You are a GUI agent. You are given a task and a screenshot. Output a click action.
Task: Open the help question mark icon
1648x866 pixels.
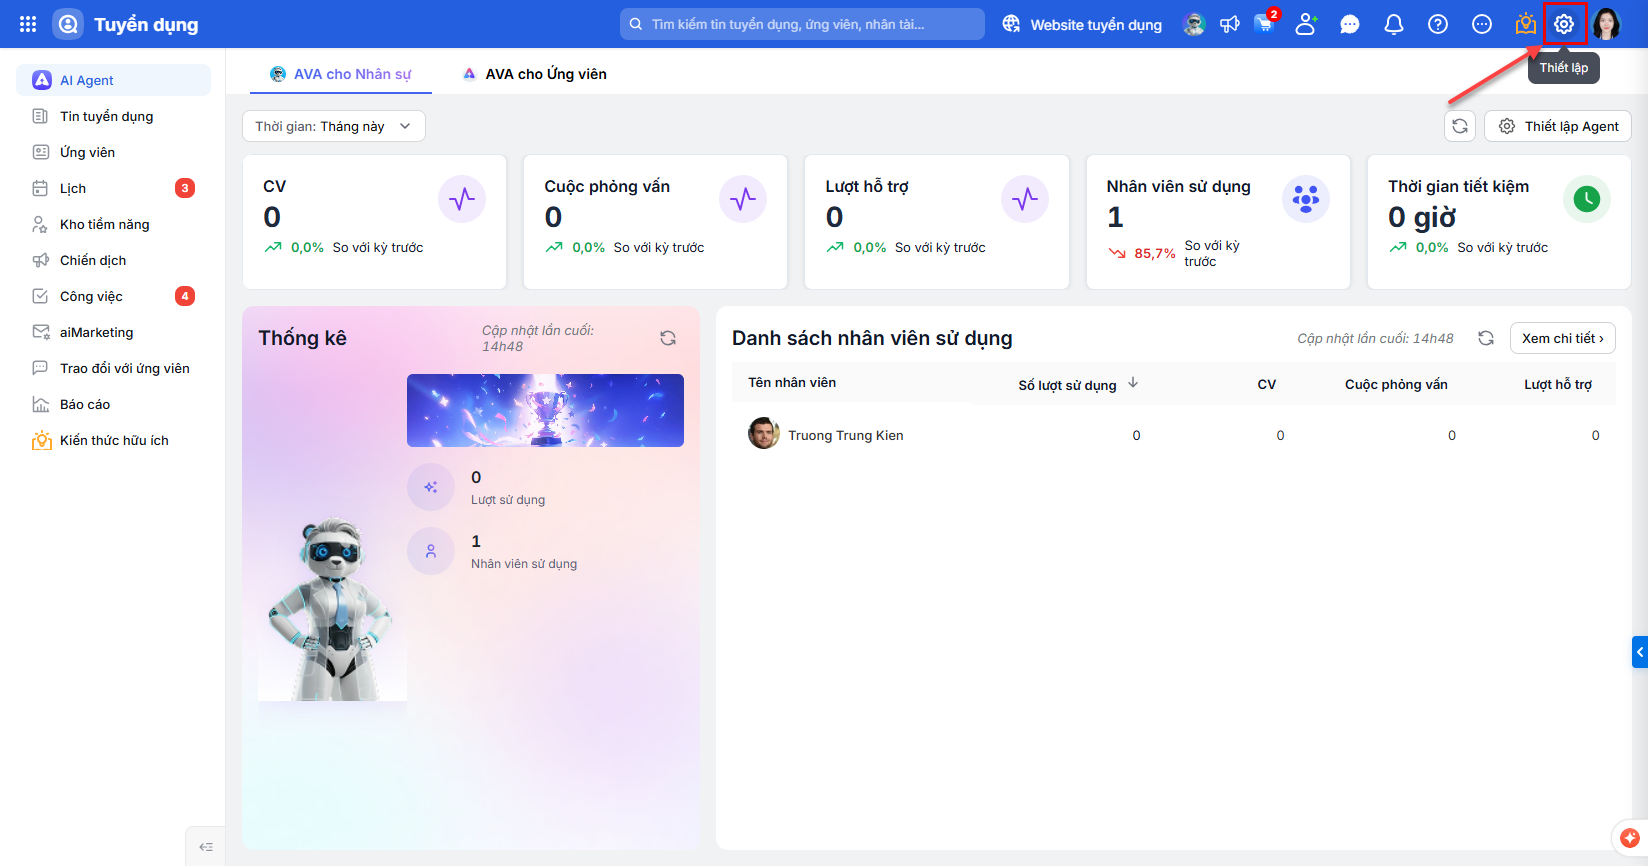tap(1438, 24)
